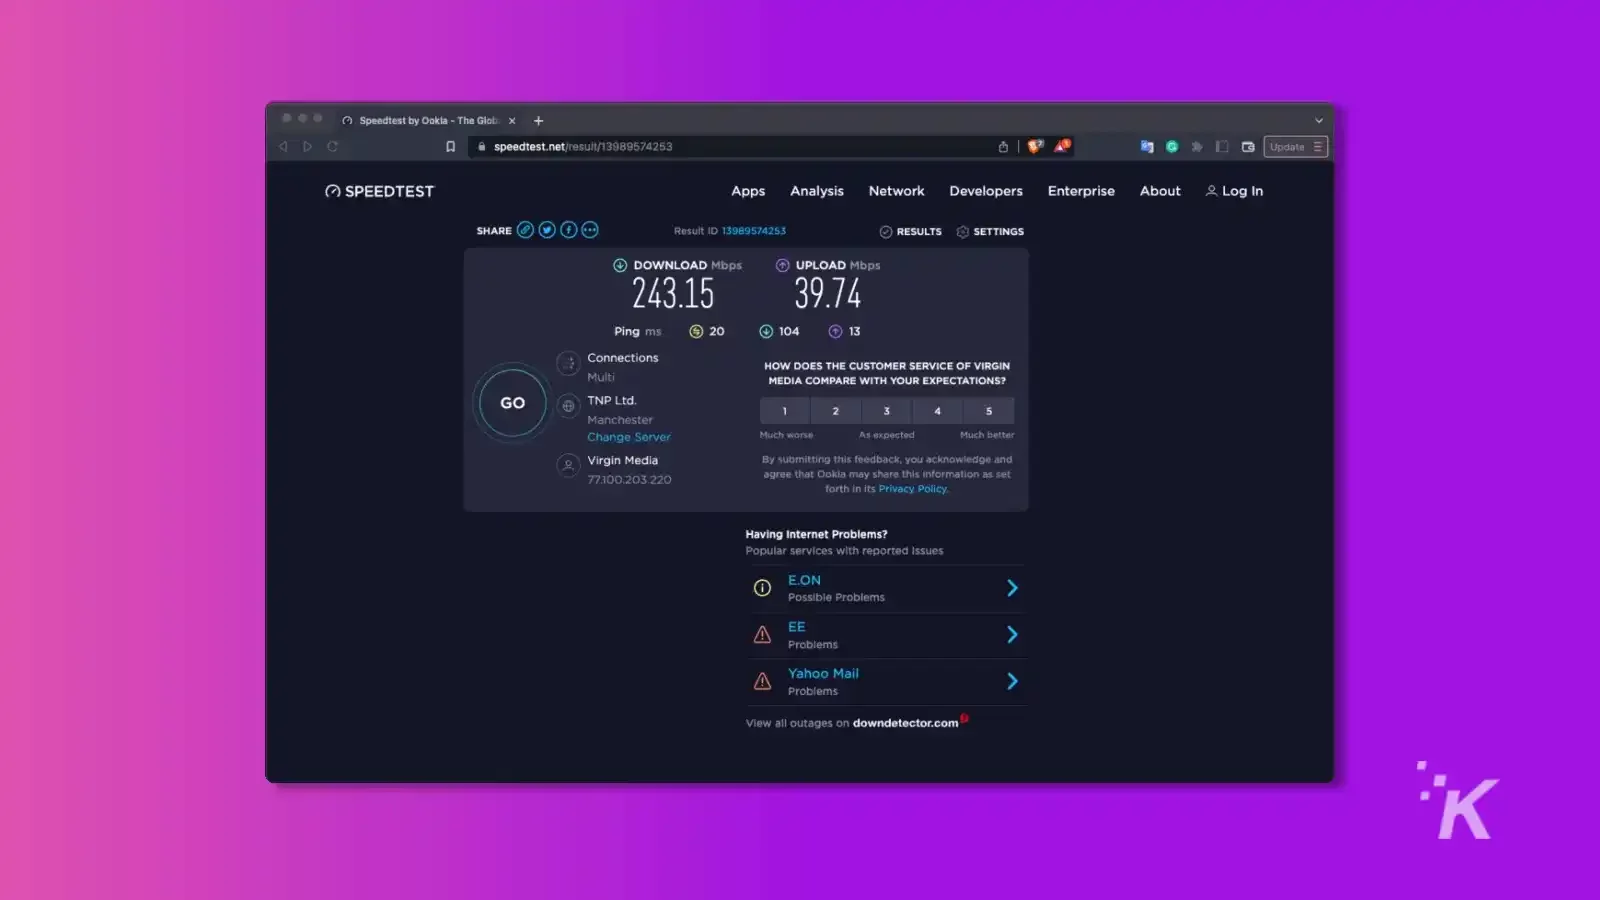
Task: Click the Grammarly extension icon
Action: (1172, 146)
